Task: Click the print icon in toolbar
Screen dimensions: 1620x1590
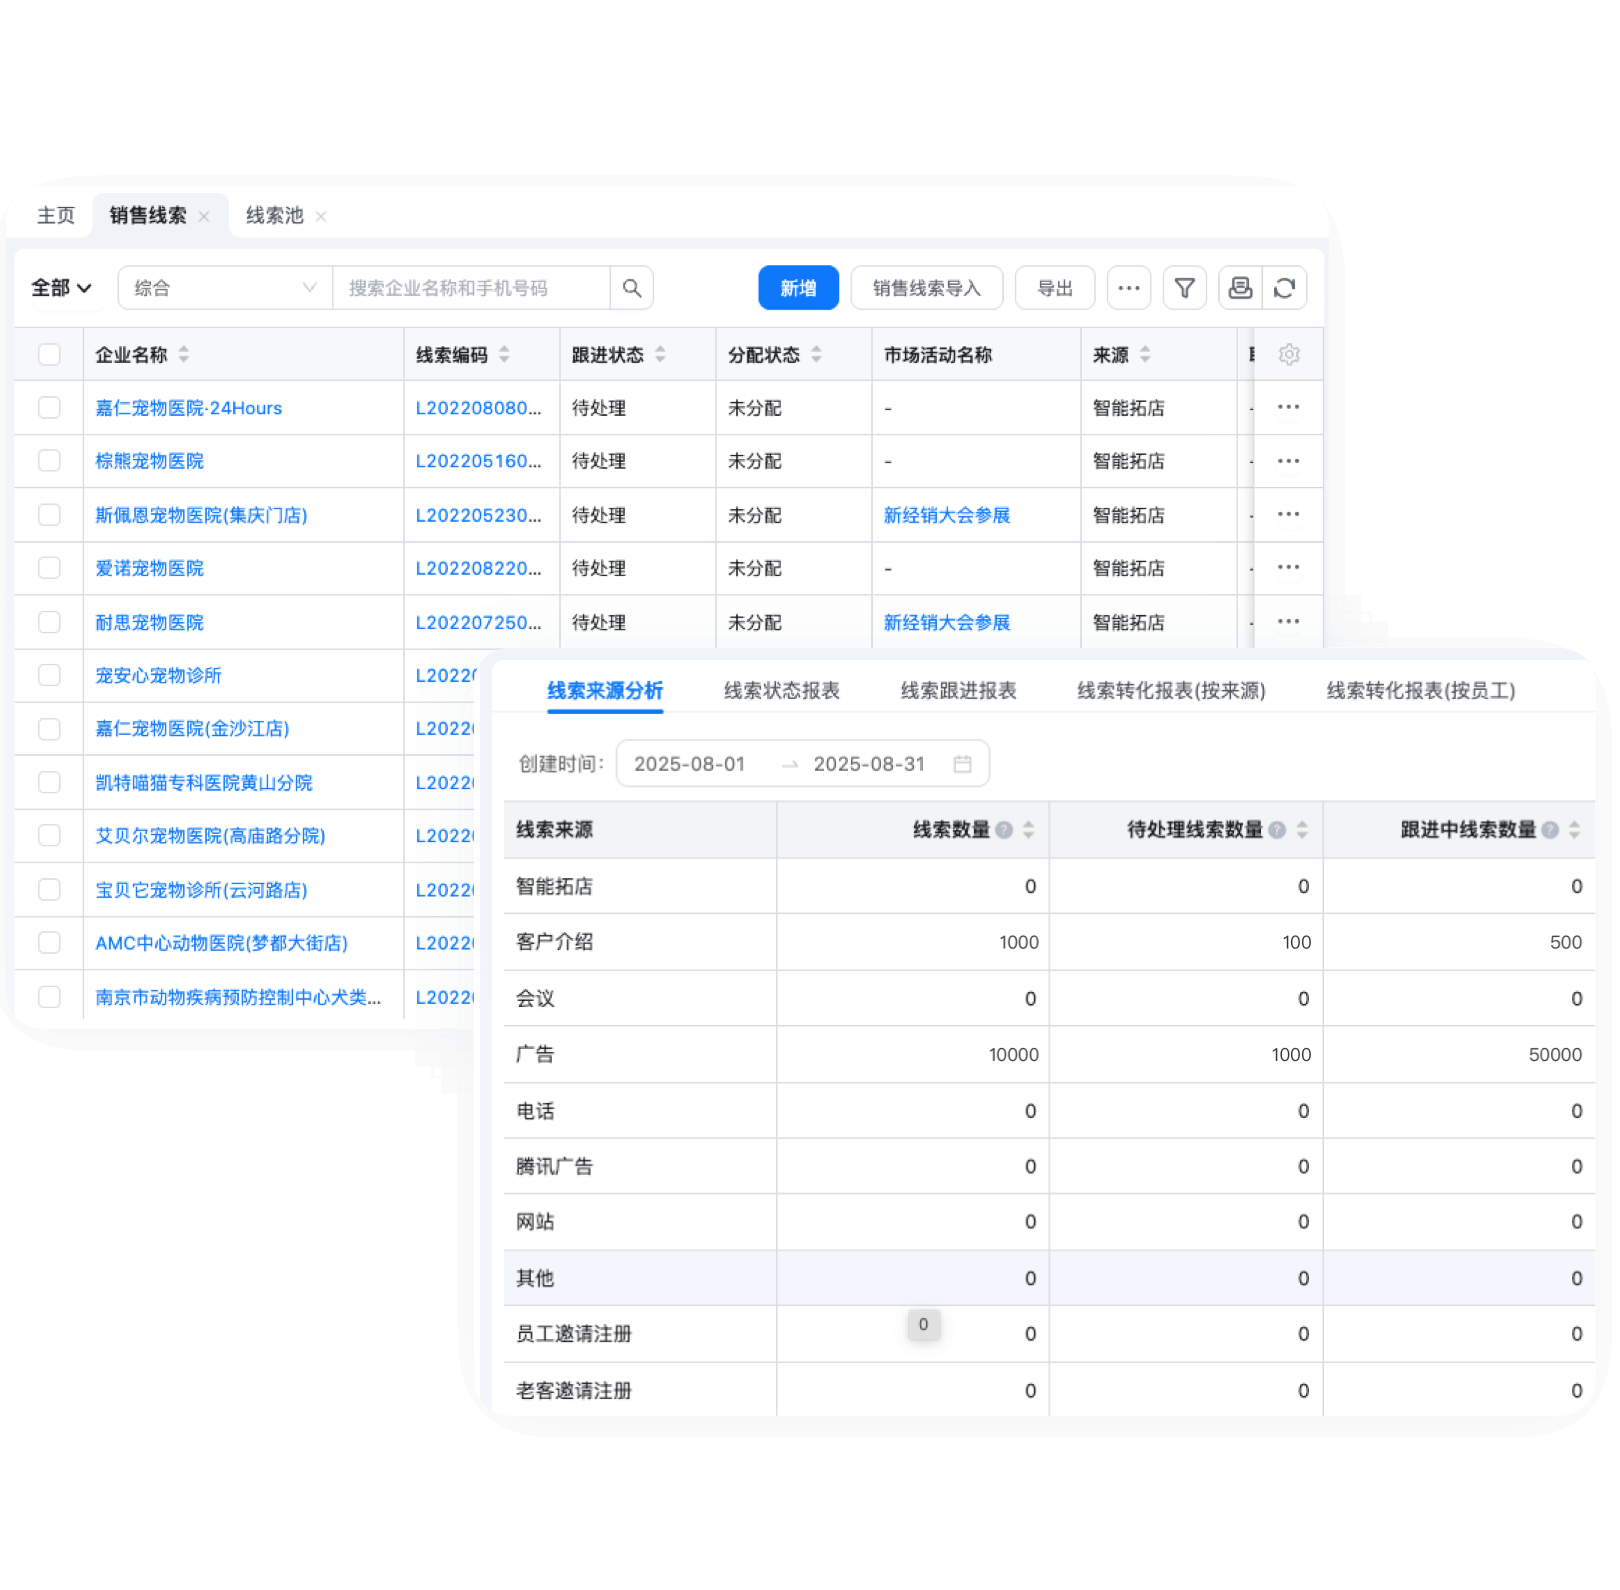Action: 1240,288
